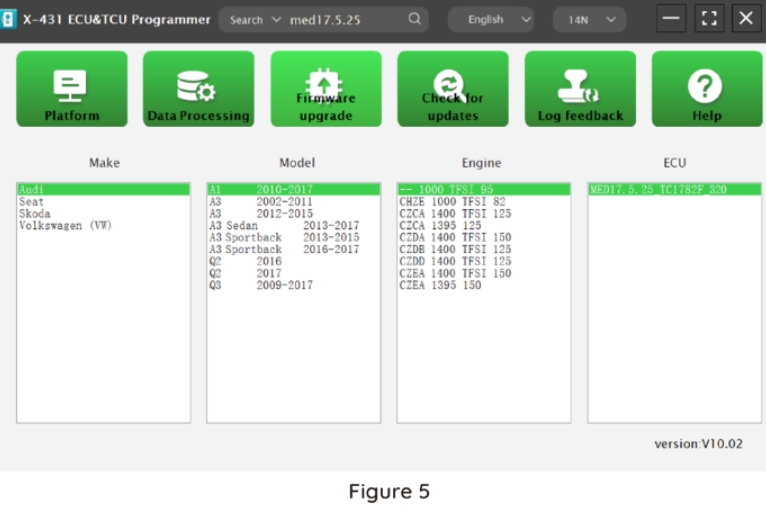
Task: Select model A3 Sportback 2016-2017
Action: tap(294, 249)
